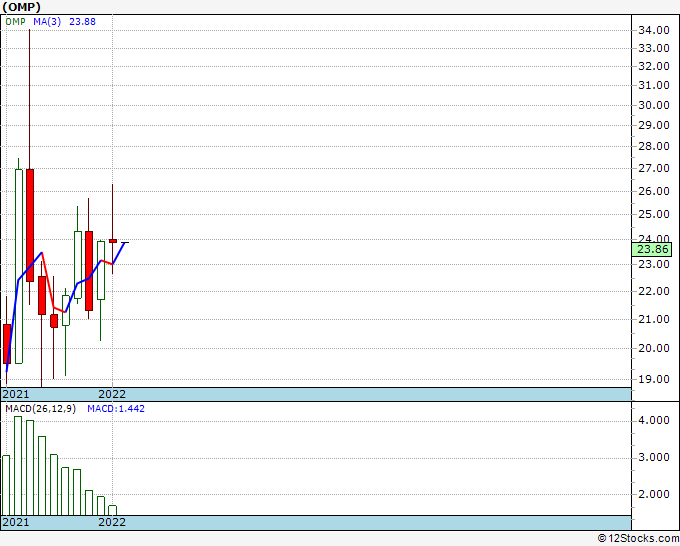Click the 2022 label on price chart axis

point(112,394)
